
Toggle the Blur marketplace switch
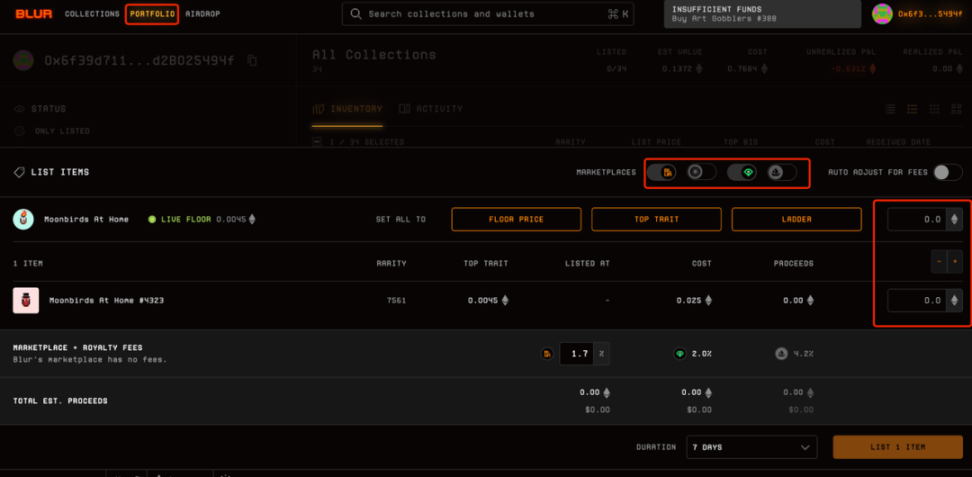coord(662,172)
